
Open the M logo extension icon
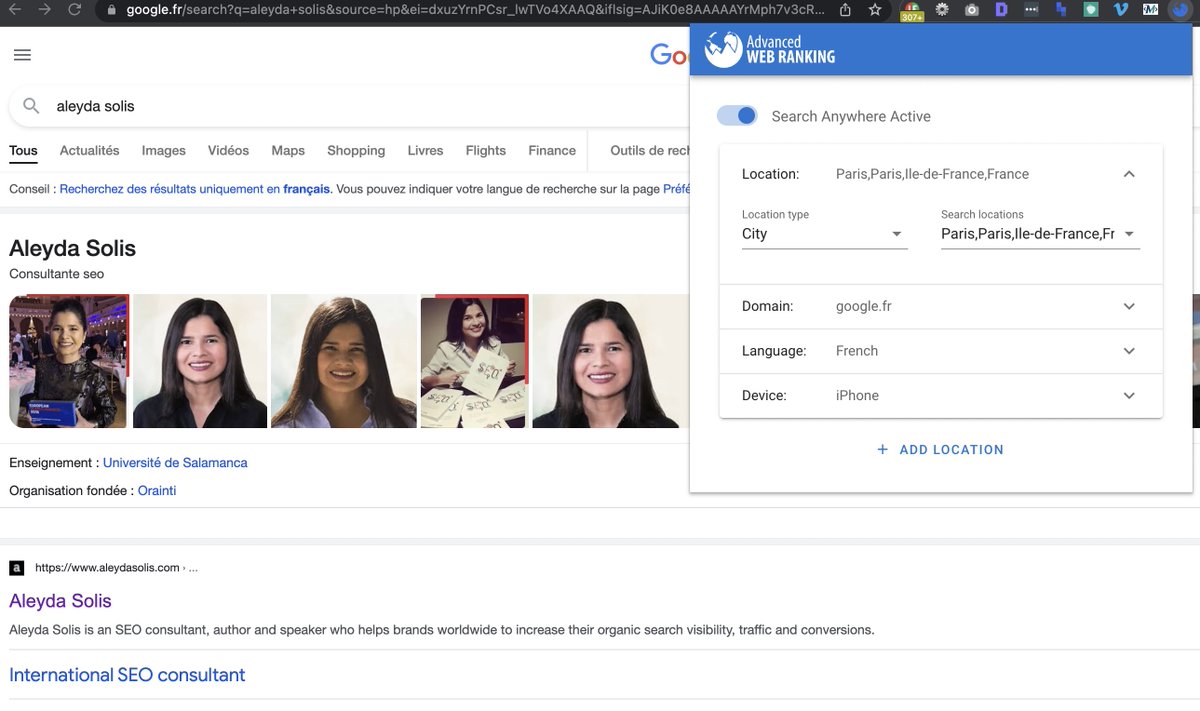[1151, 10]
